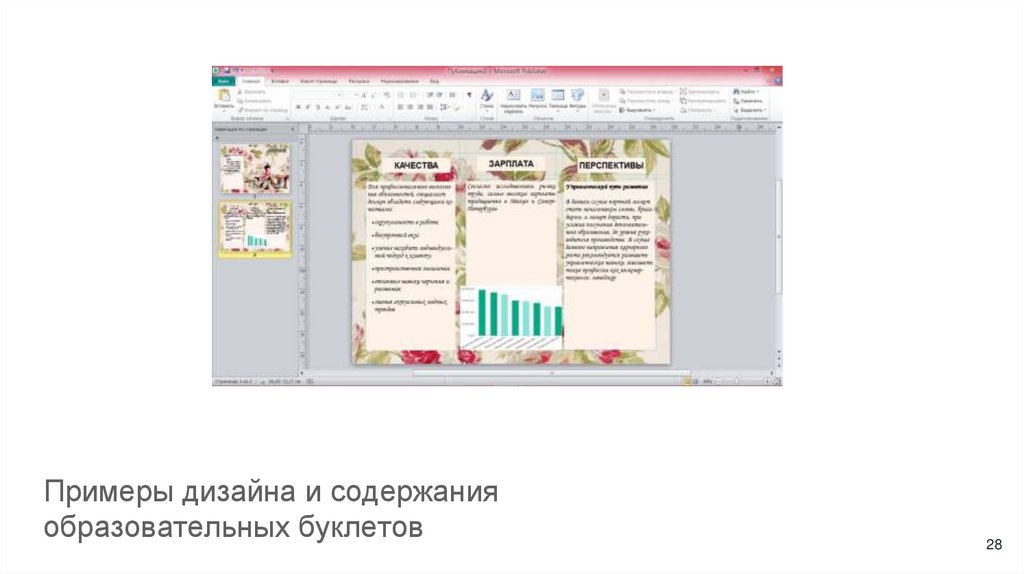This screenshot has width=1024, height=574.
Task: Click Переместить назад
Action: pyautogui.click(x=645, y=101)
